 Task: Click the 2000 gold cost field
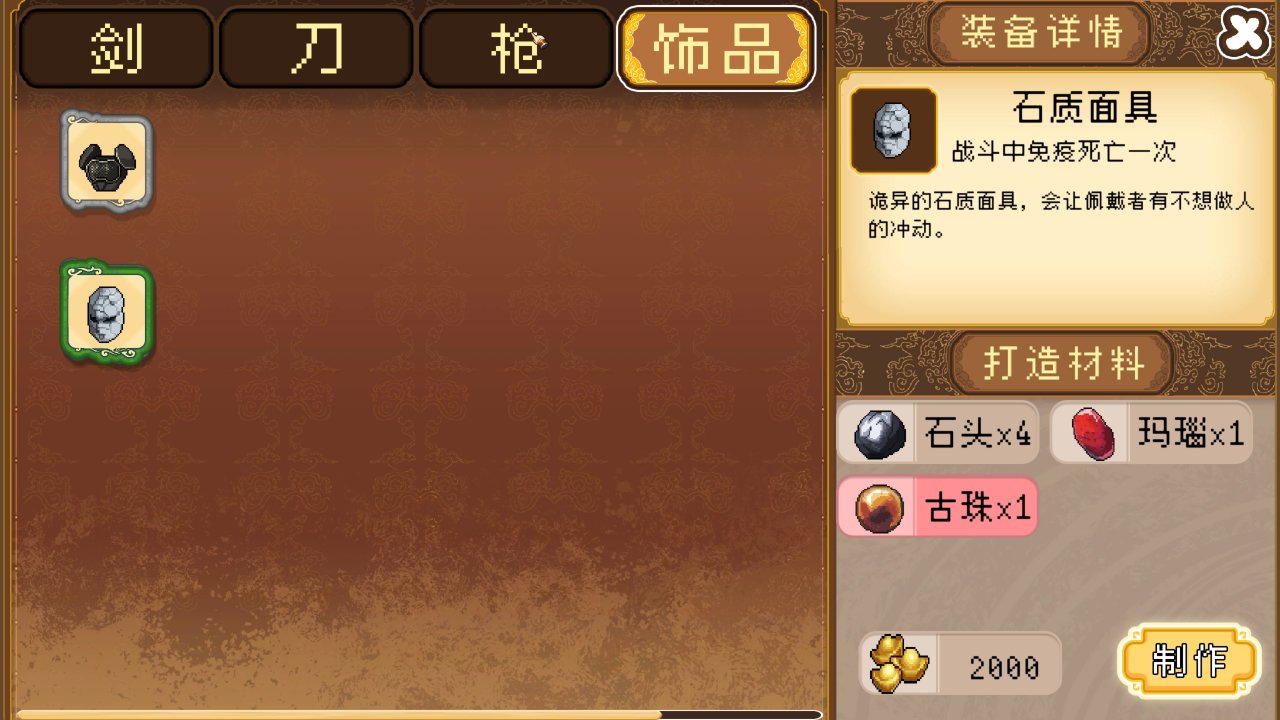tap(961, 664)
